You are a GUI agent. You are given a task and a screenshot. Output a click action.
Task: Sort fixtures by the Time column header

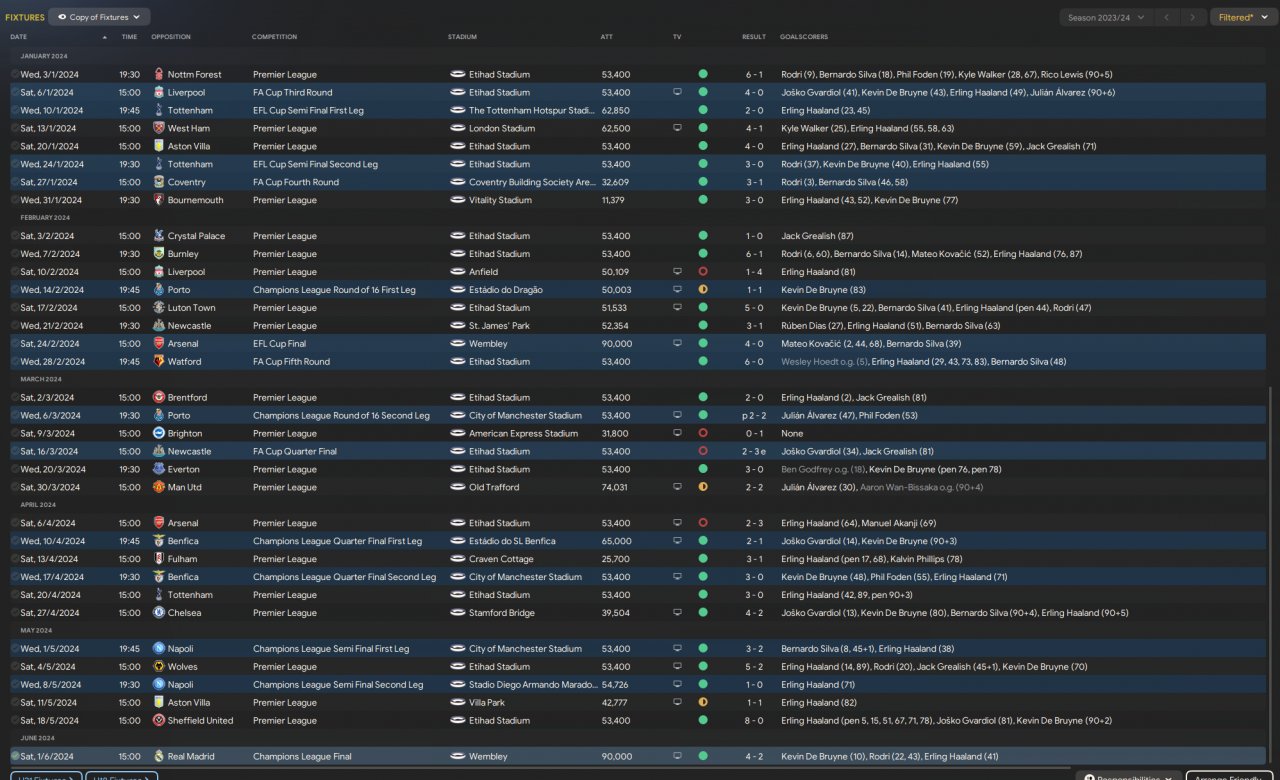point(129,37)
